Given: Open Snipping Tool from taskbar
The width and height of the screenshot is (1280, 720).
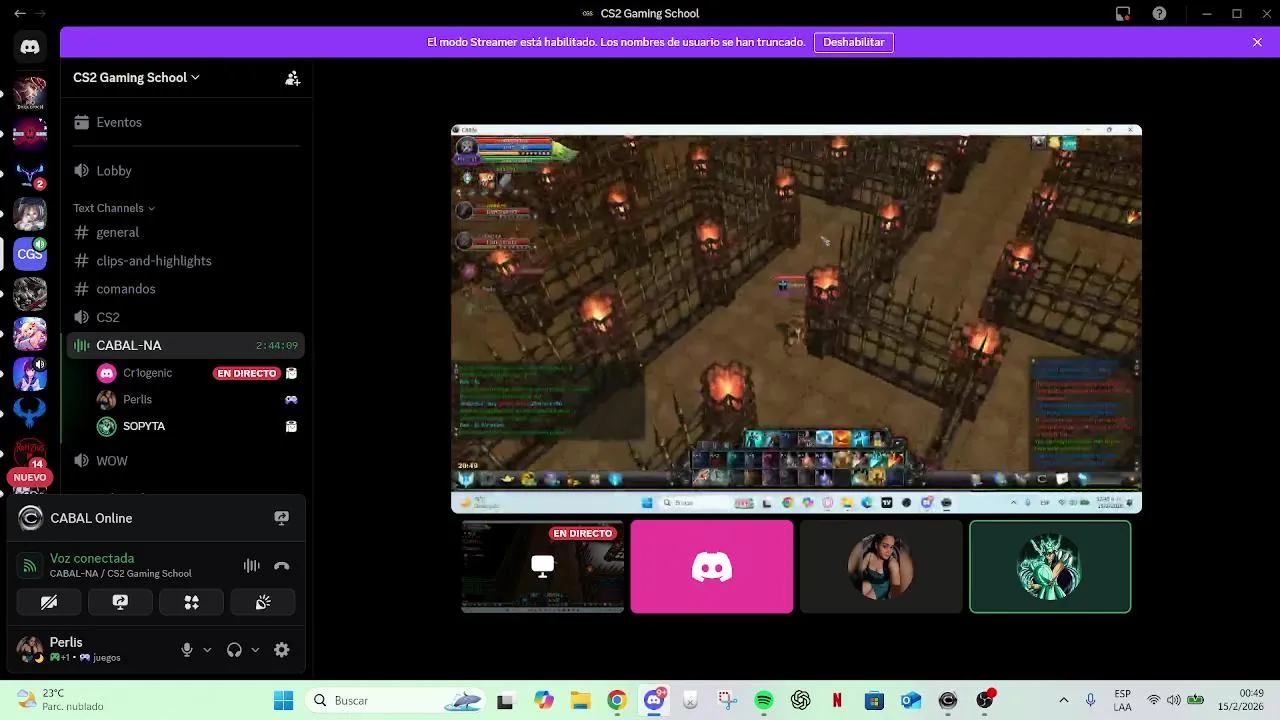Looking at the screenshot, I should tap(727, 700).
